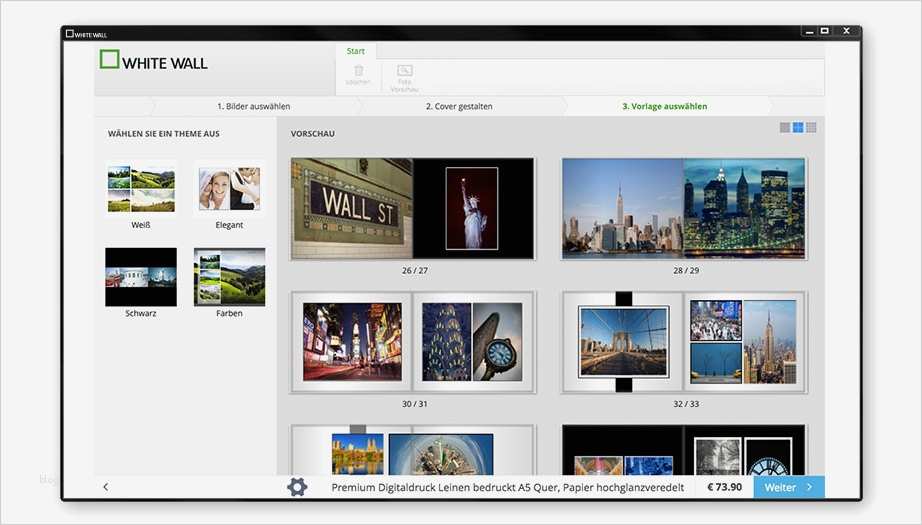Go to step 2. Cover gestalten
The width and height of the screenshot is (922, 525).
coord(459,106)
